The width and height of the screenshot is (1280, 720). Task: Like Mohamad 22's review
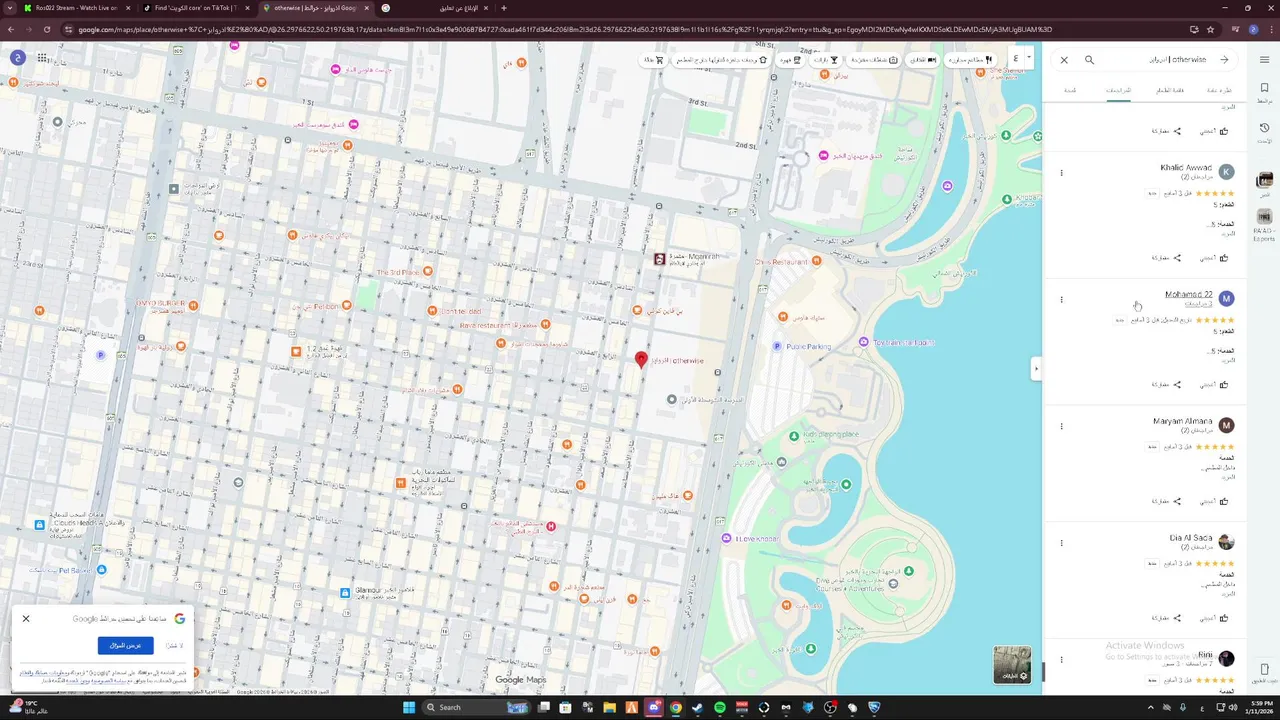1214,385
